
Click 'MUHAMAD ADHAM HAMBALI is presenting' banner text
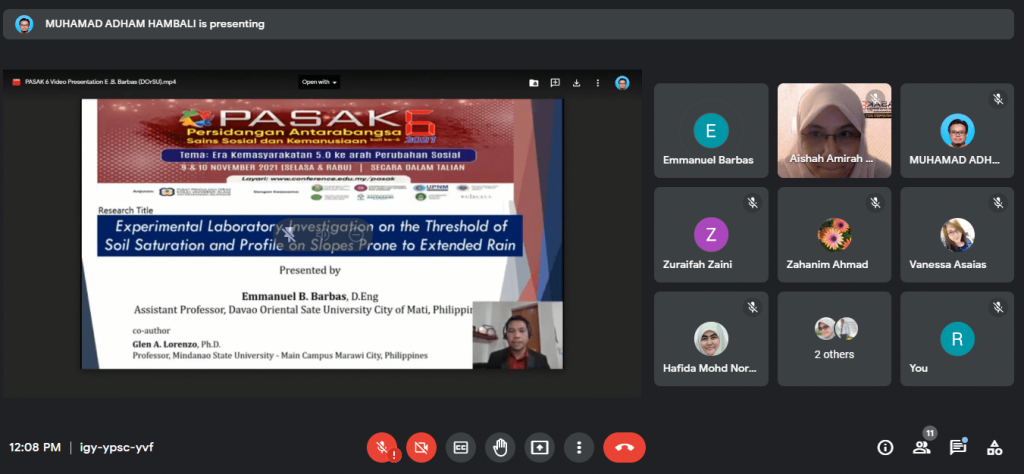click(x=155, y=24)
